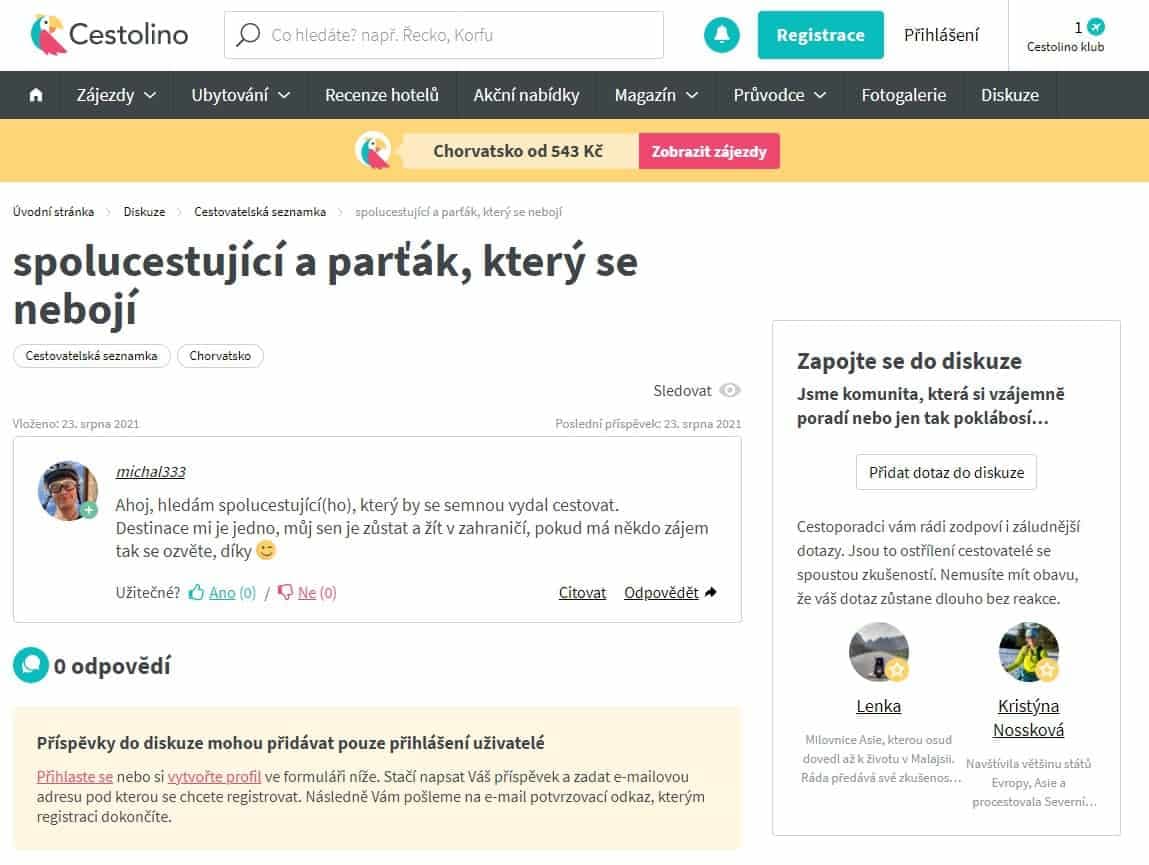Open Kristýna Nossková name link

(1028, 718)
